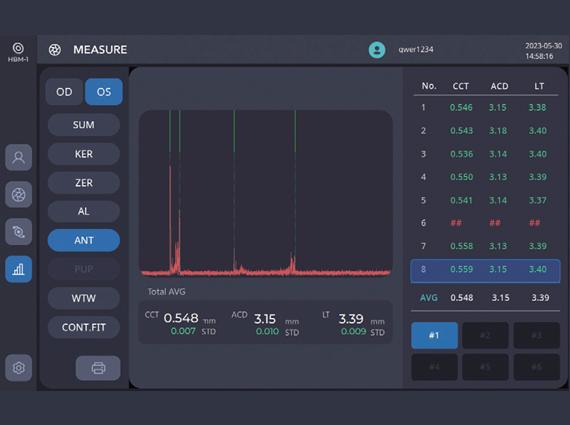Open the bar chart results sidebar icon
This screenshot has height=425, width=570.
pos(19,269)
